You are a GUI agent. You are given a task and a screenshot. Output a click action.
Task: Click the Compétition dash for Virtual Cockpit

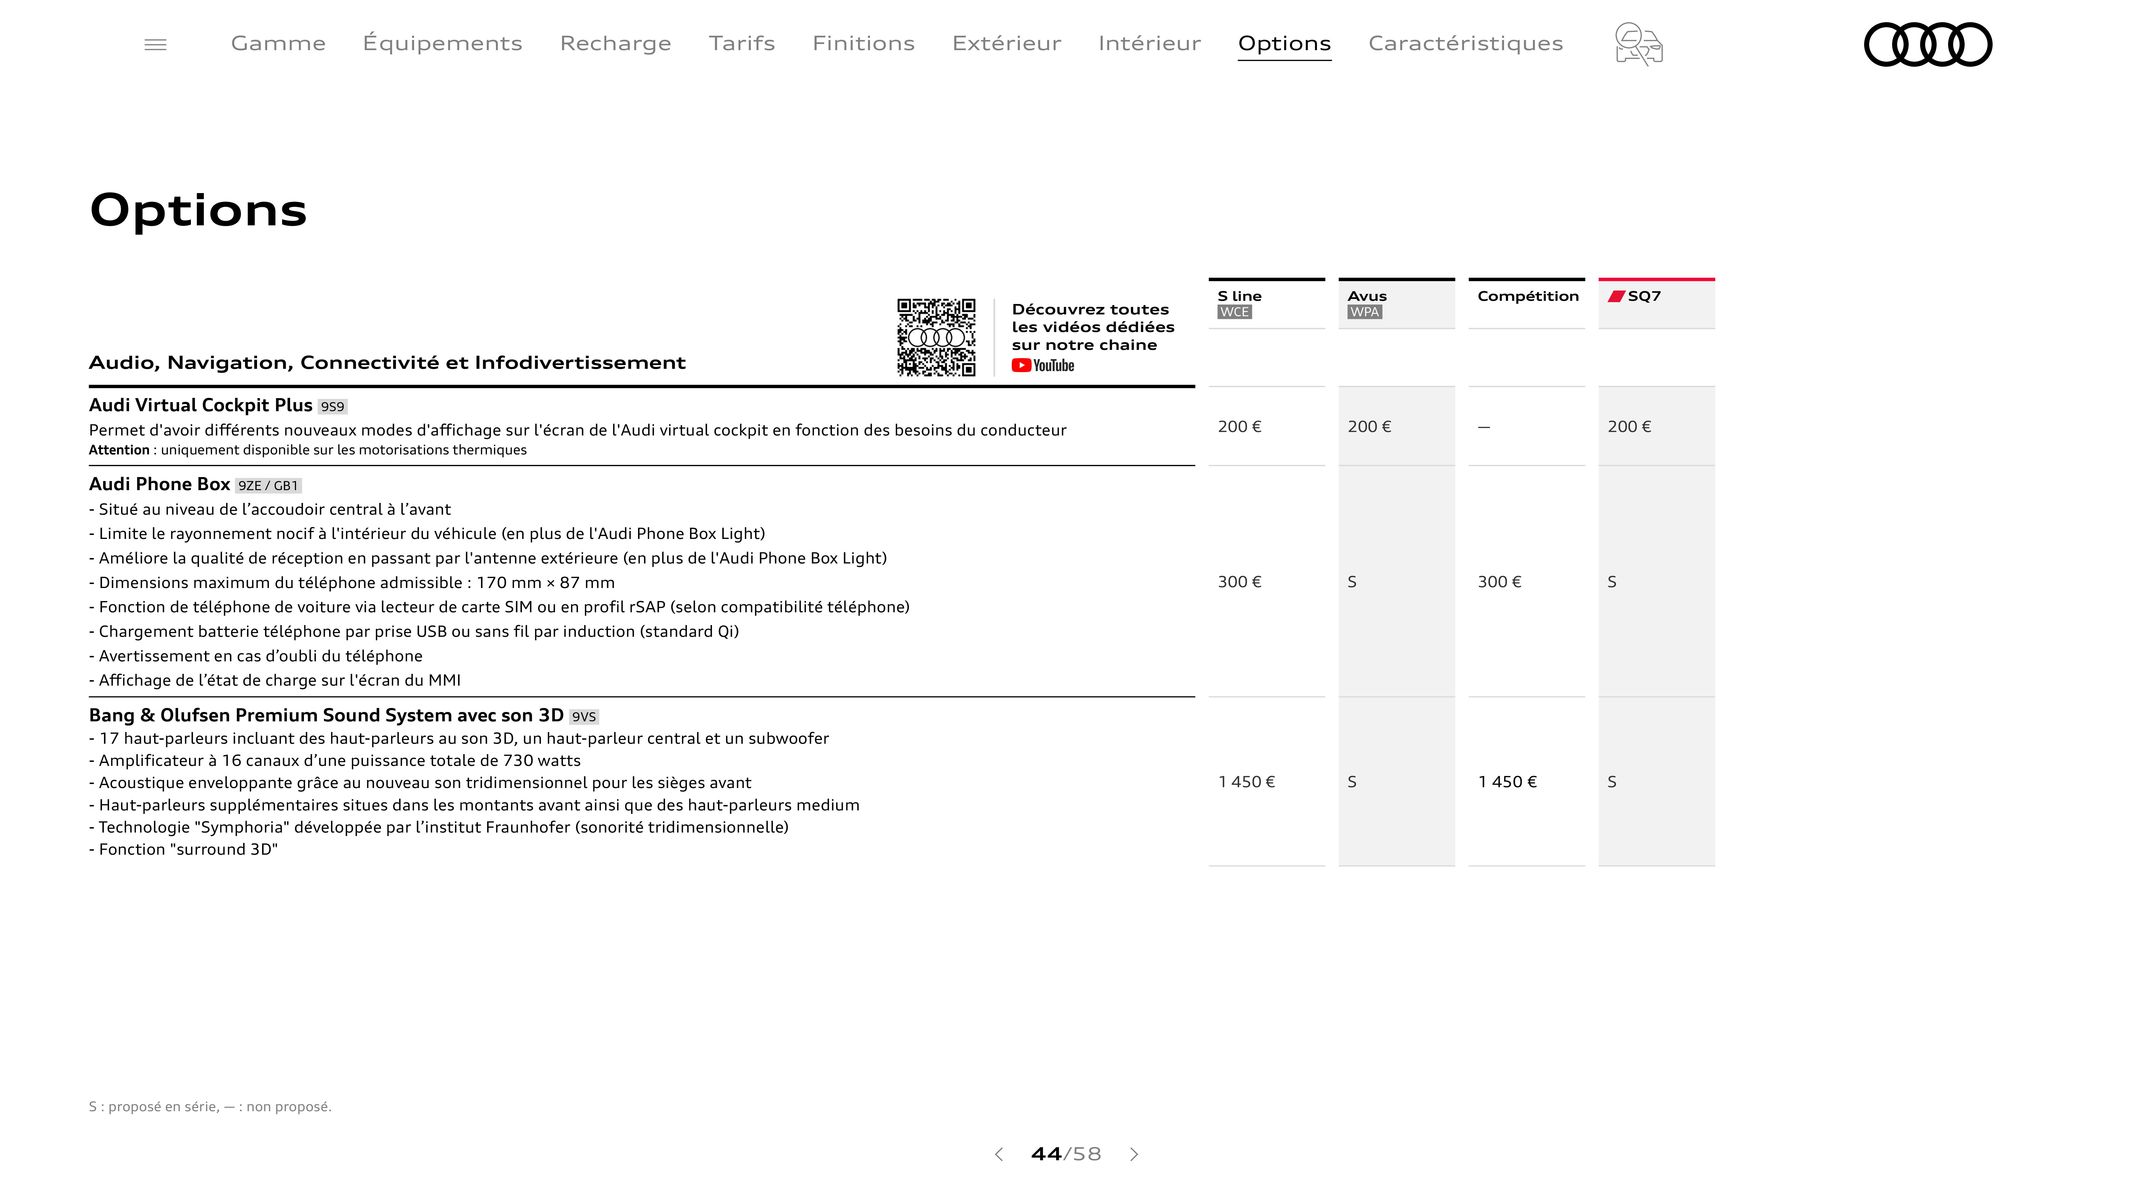1484,427
